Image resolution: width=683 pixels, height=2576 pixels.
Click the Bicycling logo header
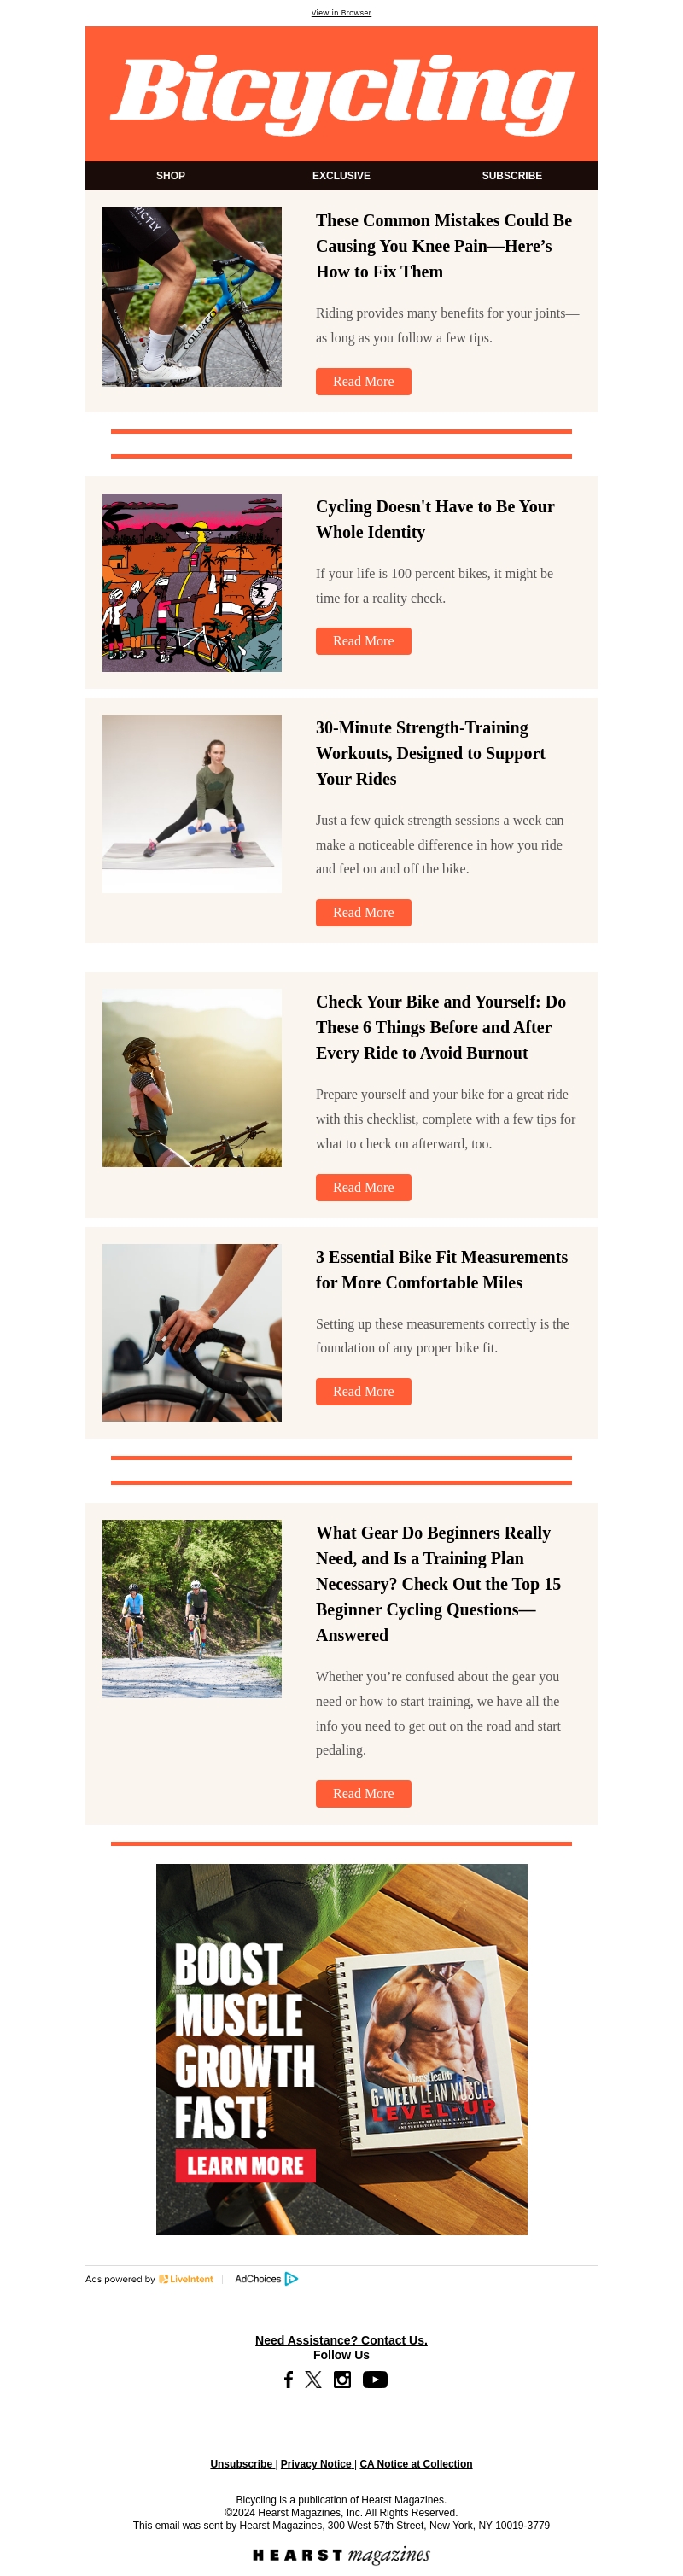pos(341,94)
